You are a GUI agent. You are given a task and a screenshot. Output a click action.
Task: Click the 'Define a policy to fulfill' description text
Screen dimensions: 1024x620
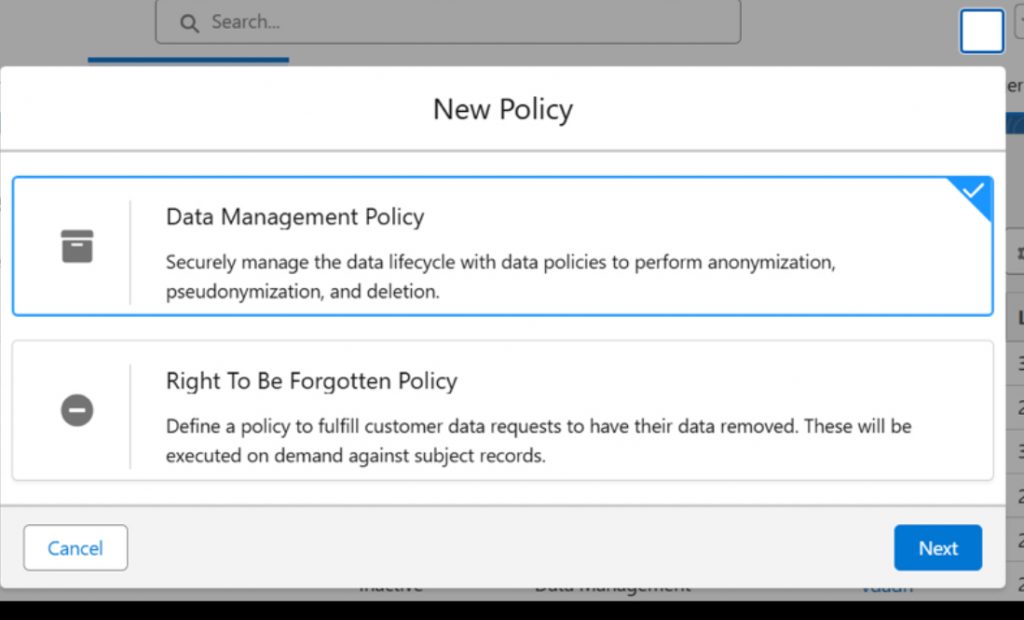point(538,441)
